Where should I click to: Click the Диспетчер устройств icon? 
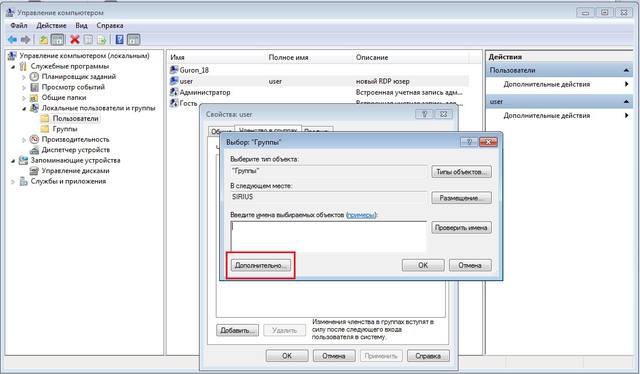(34, 150)
